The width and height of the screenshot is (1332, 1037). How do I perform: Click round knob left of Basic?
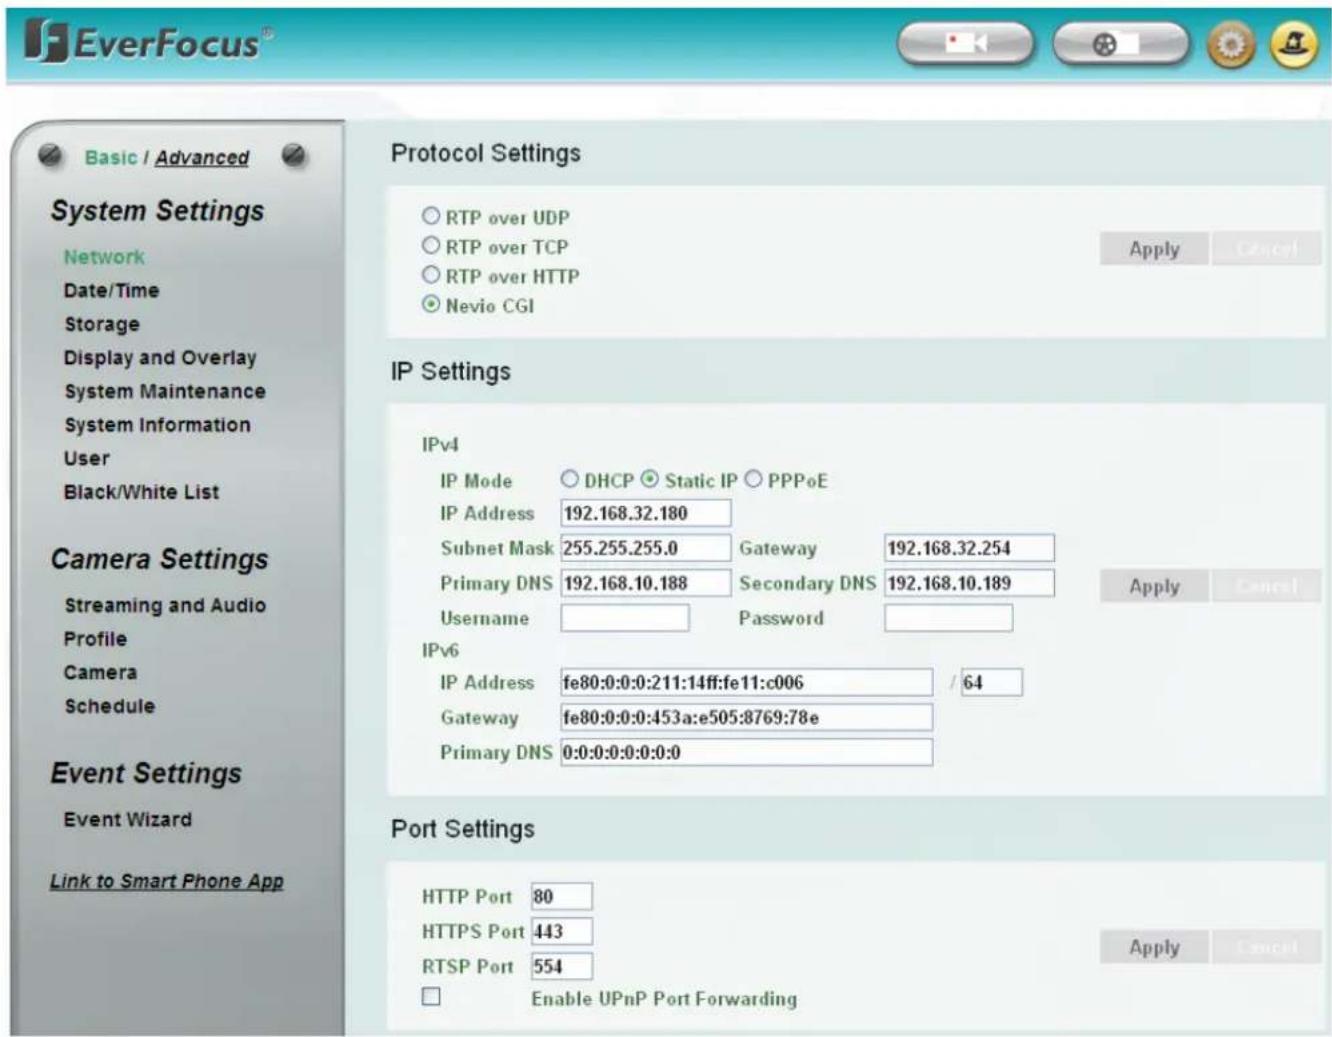click(x=50, y=156)
